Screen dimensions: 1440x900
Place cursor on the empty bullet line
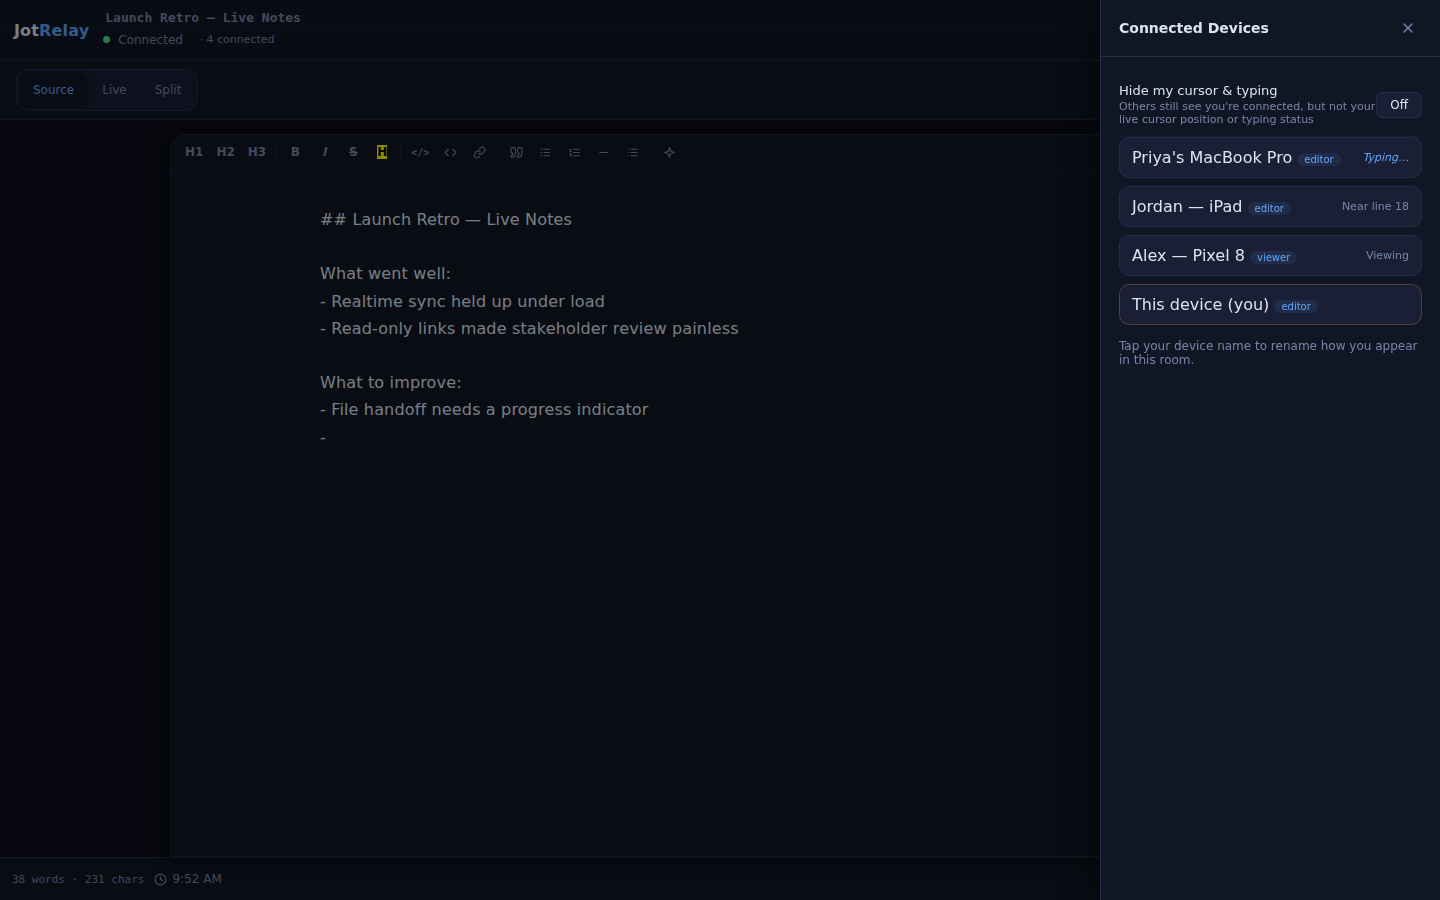[323, 437]
